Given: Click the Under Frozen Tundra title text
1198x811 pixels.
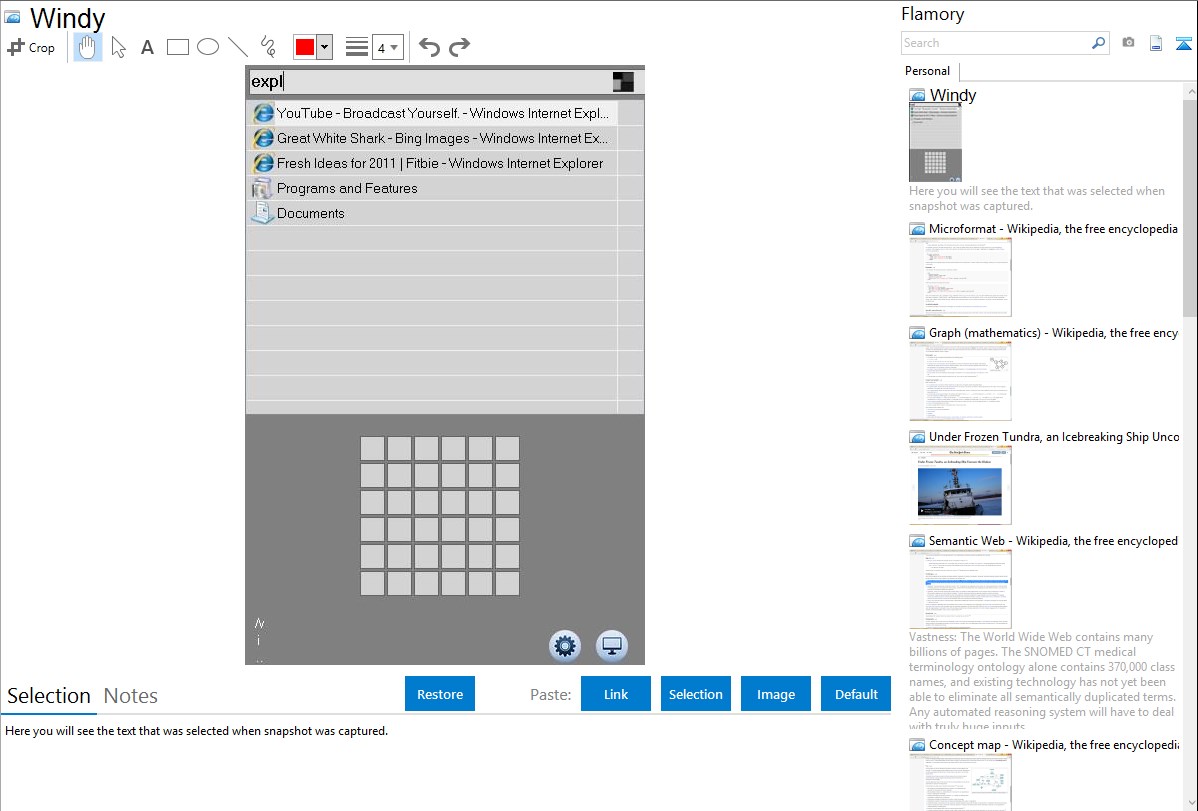Looking at the screenshot, I should pyautogui.click(x=1054, y=436).
